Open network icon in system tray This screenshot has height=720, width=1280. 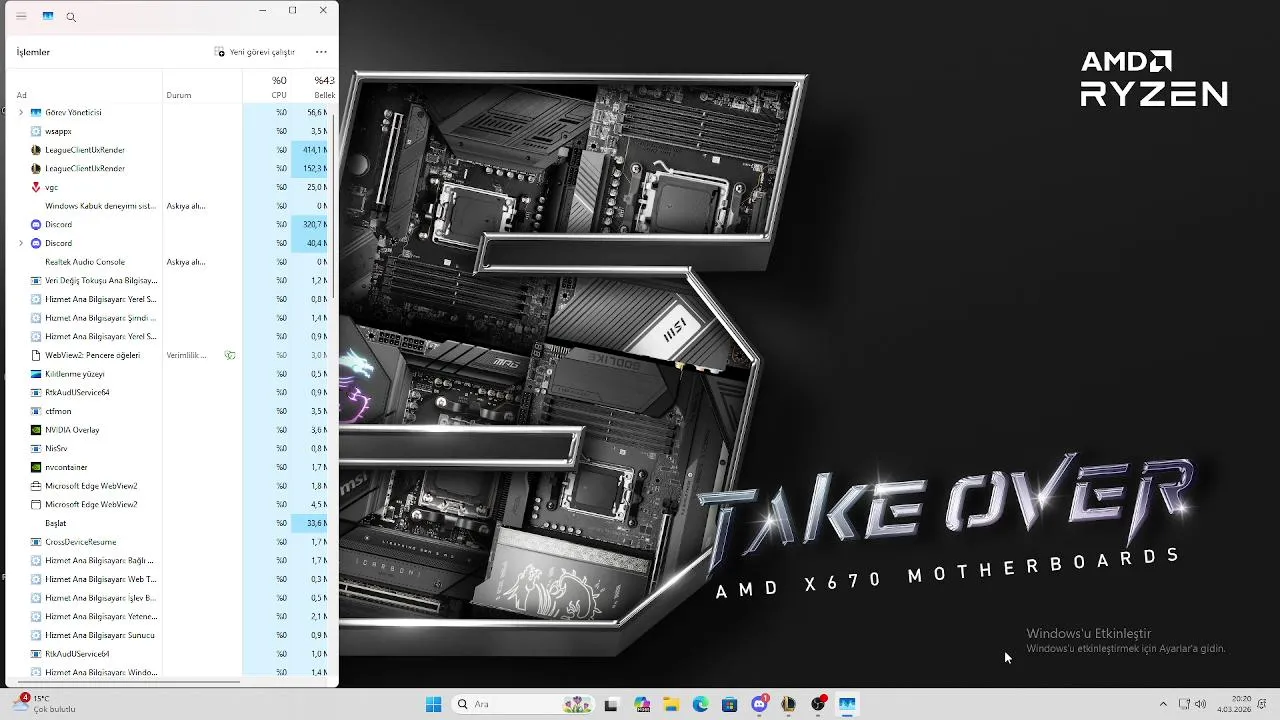click(x=1184, y=704)
